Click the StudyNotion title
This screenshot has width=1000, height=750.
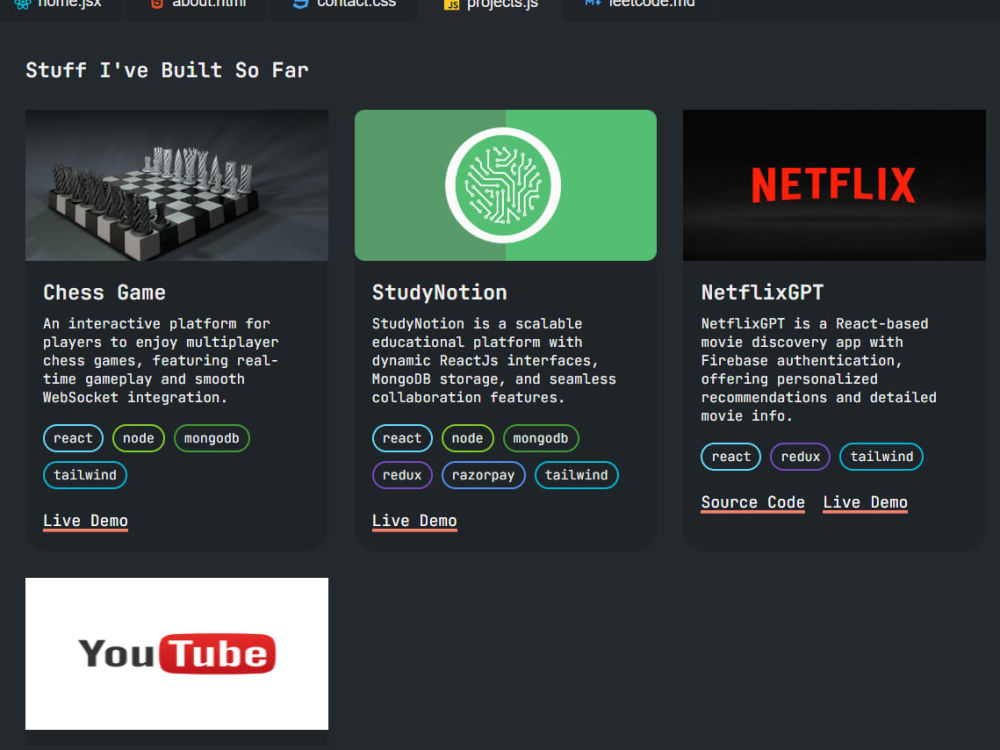point(439,293)
